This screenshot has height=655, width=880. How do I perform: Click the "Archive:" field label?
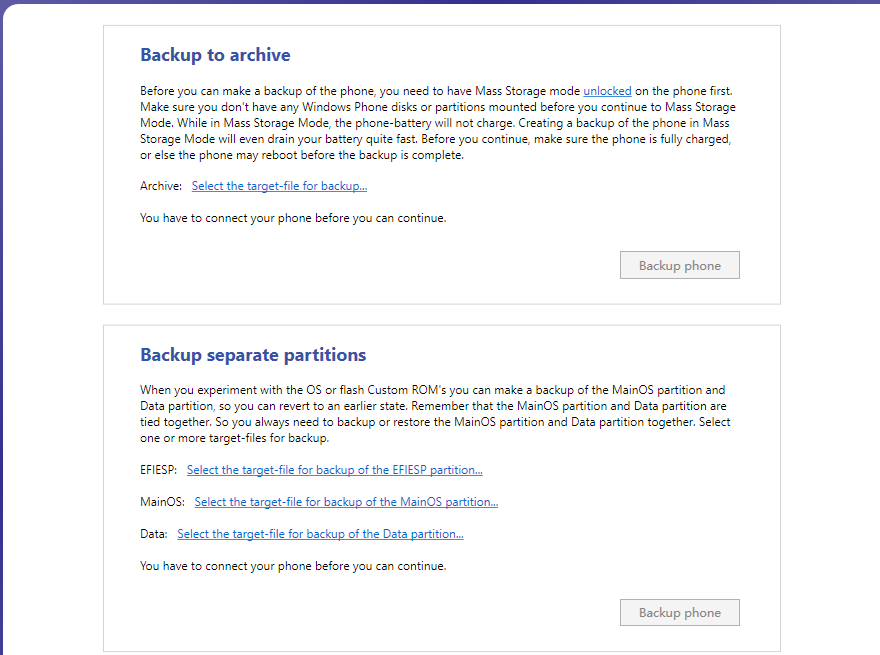[161, 186]
